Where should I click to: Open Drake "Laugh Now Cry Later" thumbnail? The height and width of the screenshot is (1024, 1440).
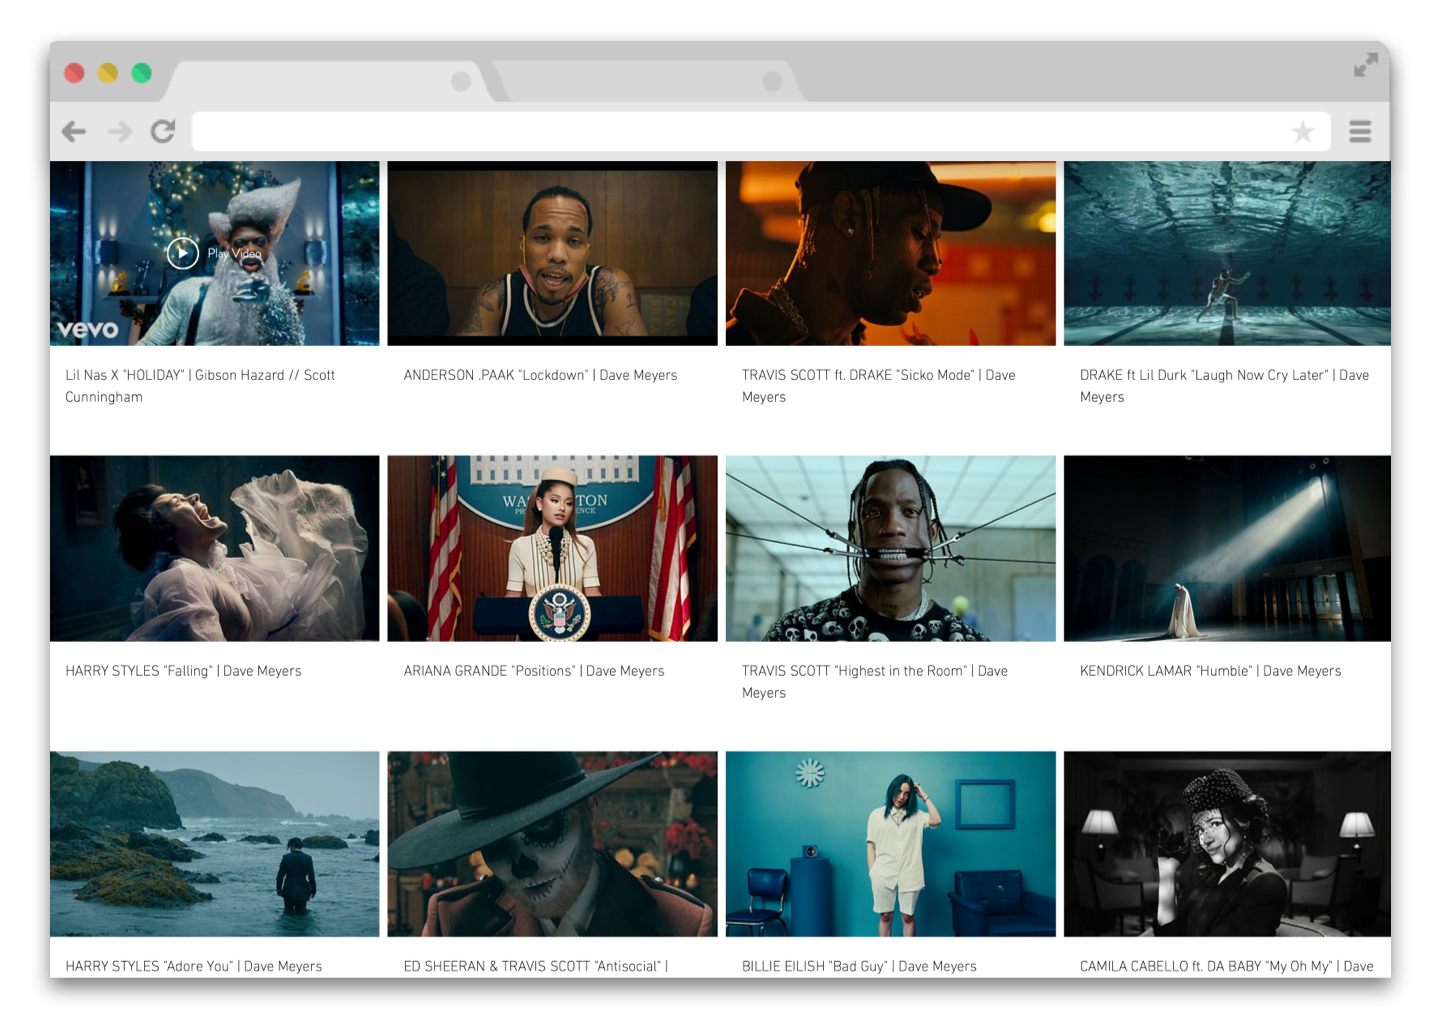[x=1226, y=254]
